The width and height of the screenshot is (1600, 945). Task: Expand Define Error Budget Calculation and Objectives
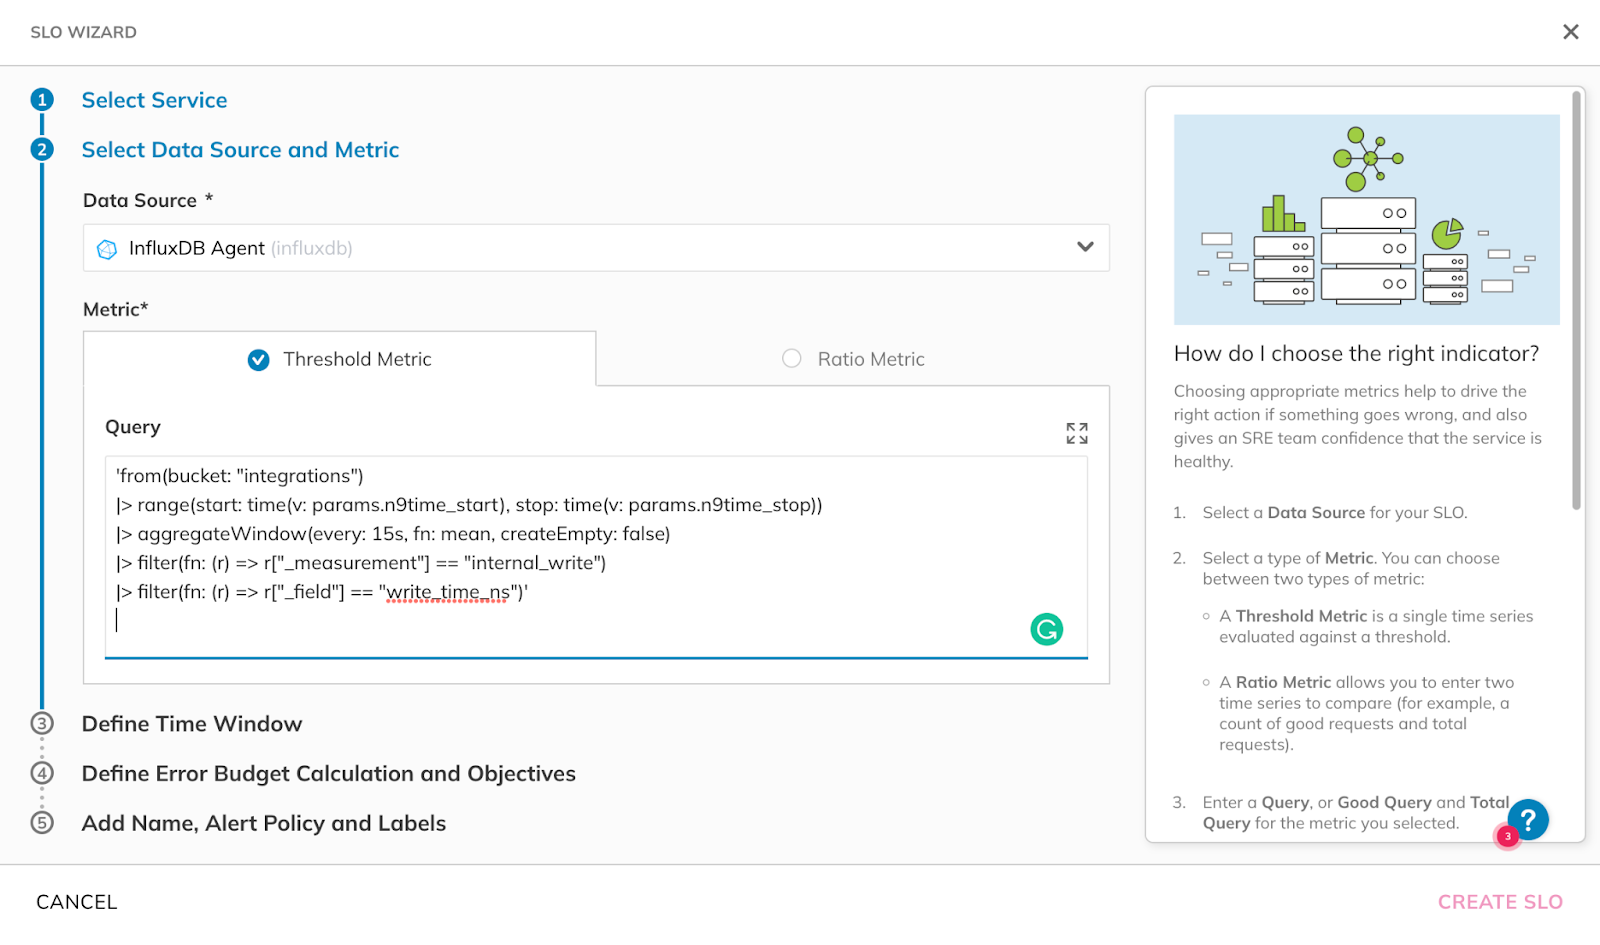[328, 774]
